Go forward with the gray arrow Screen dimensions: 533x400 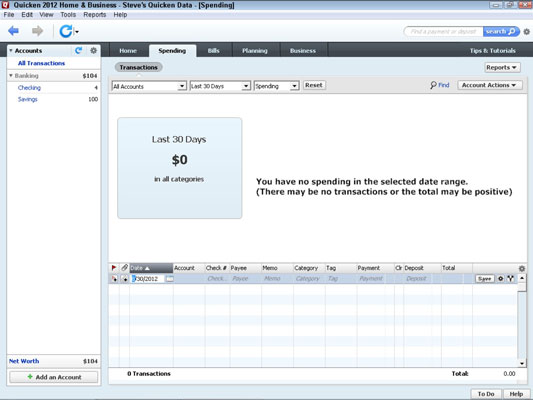37,31
